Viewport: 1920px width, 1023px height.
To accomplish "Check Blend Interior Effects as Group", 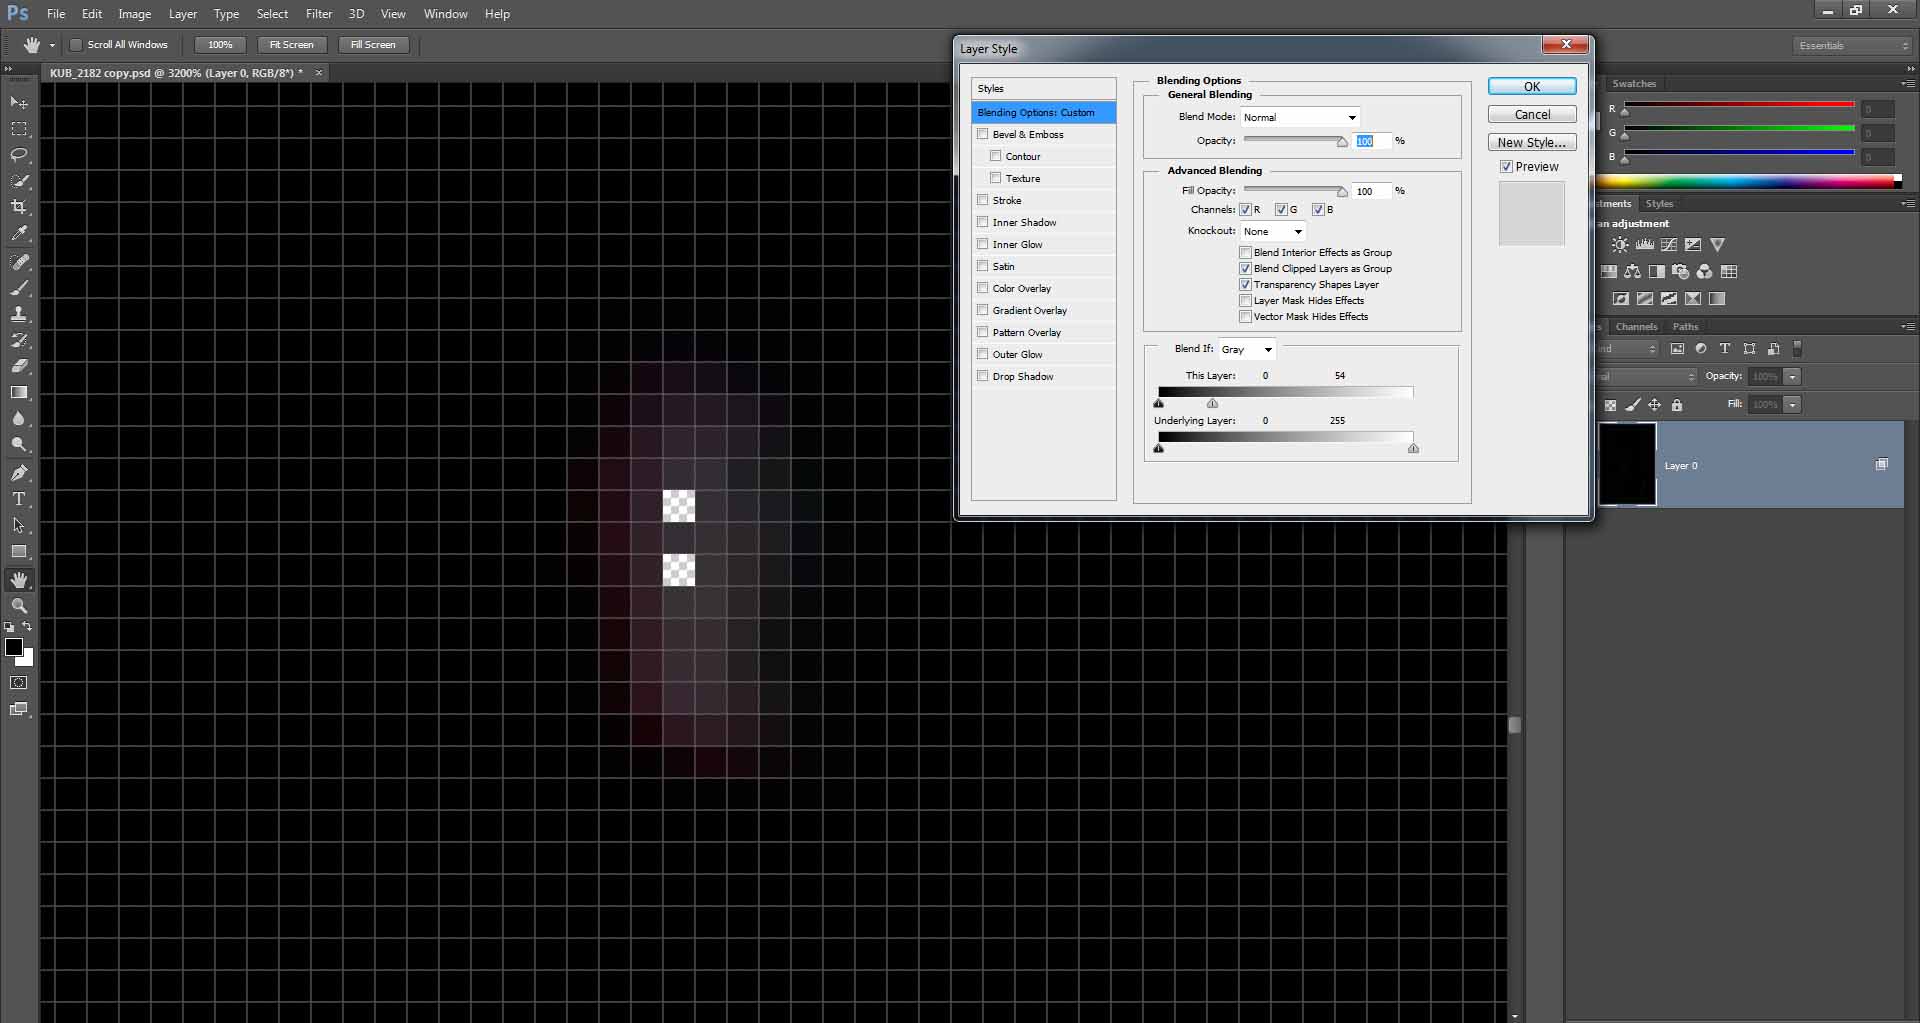I will pos(1246,253).
